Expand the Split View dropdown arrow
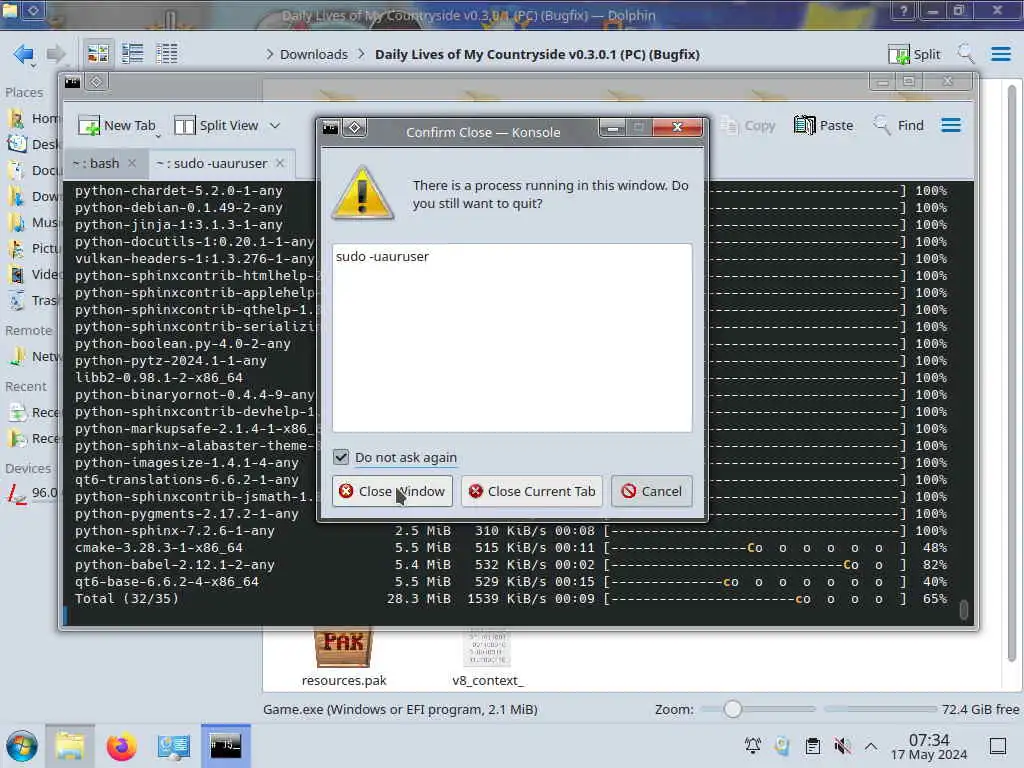This screenshot has height=768, width=1024. click(275, 125)
